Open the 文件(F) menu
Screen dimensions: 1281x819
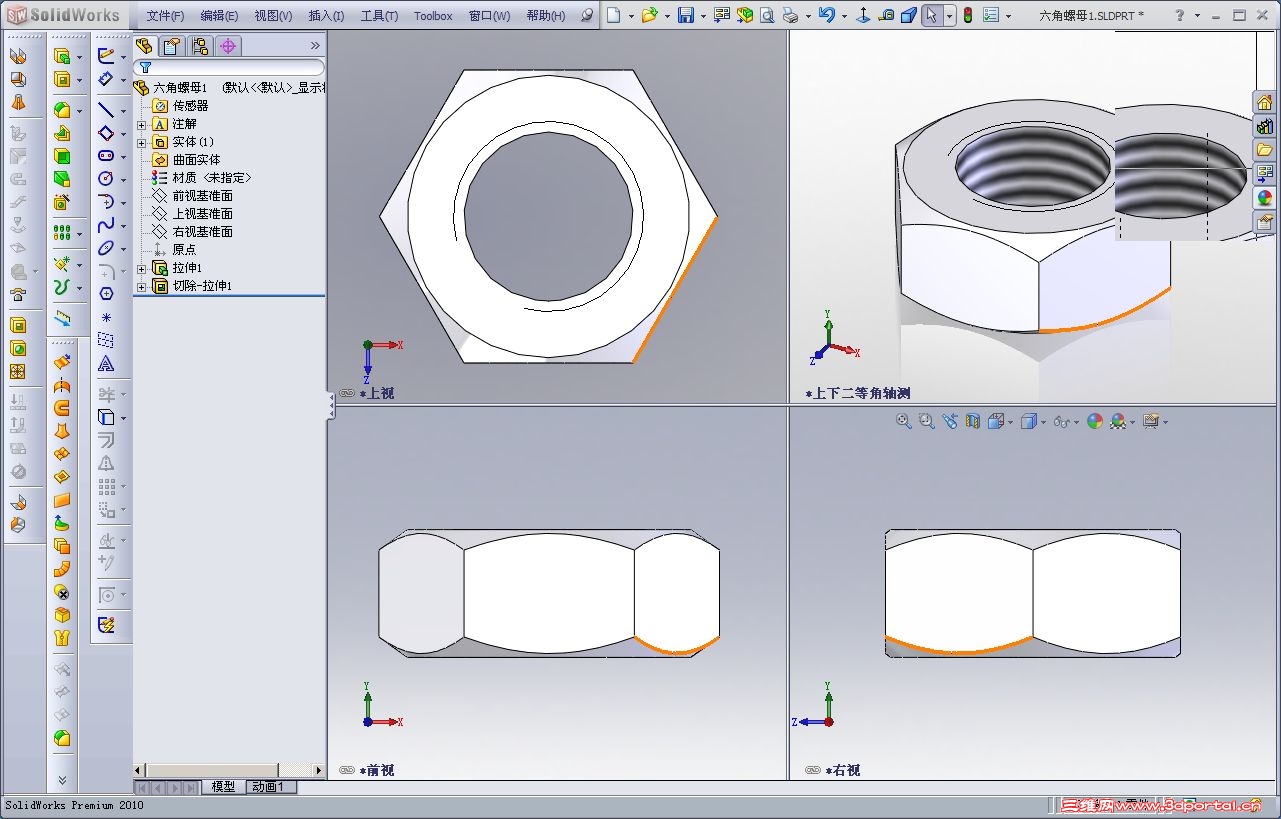click(165, 16)
